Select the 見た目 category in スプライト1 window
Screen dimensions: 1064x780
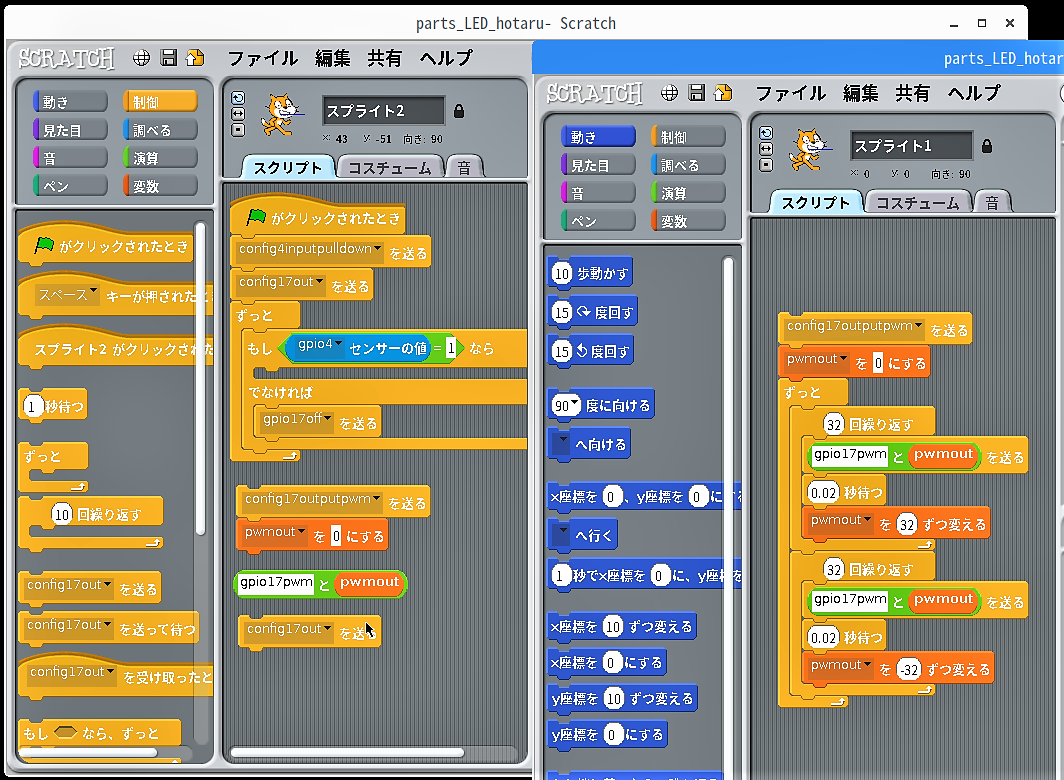click(598, 165)
